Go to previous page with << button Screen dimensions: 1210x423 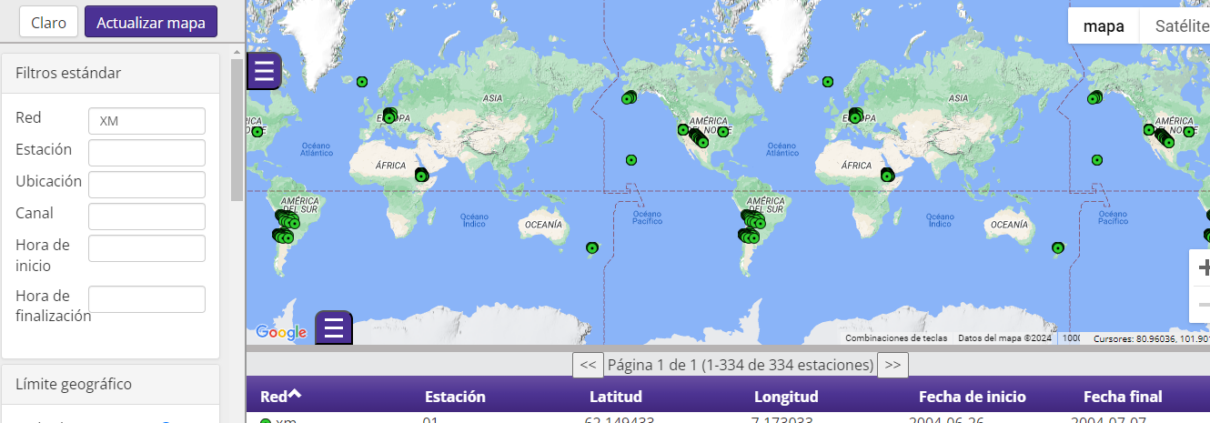tap(588, 365)
